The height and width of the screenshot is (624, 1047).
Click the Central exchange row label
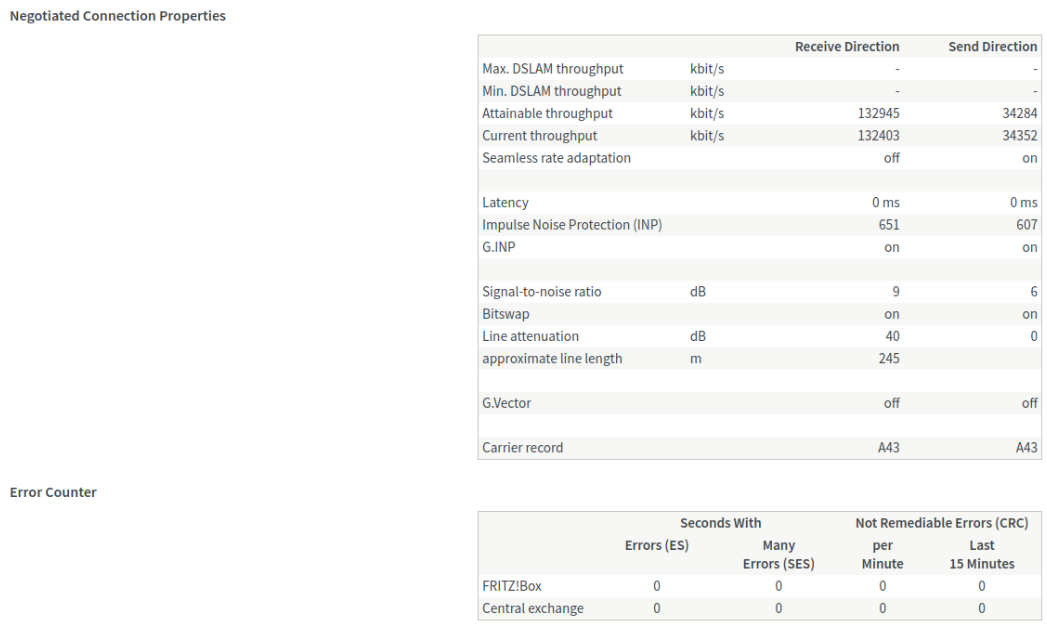click(533, 608)
